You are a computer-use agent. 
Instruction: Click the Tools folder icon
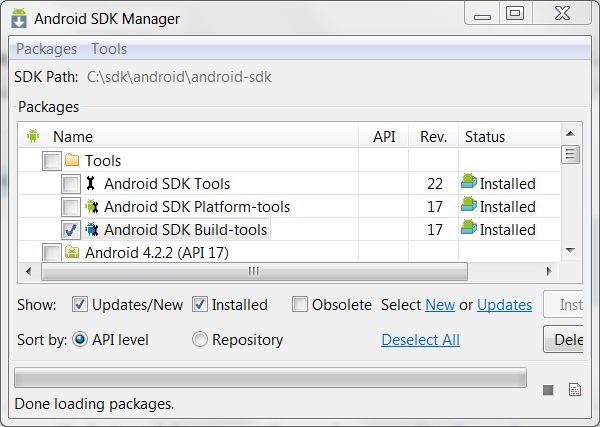pyautogui.click(x=72, y=160)
